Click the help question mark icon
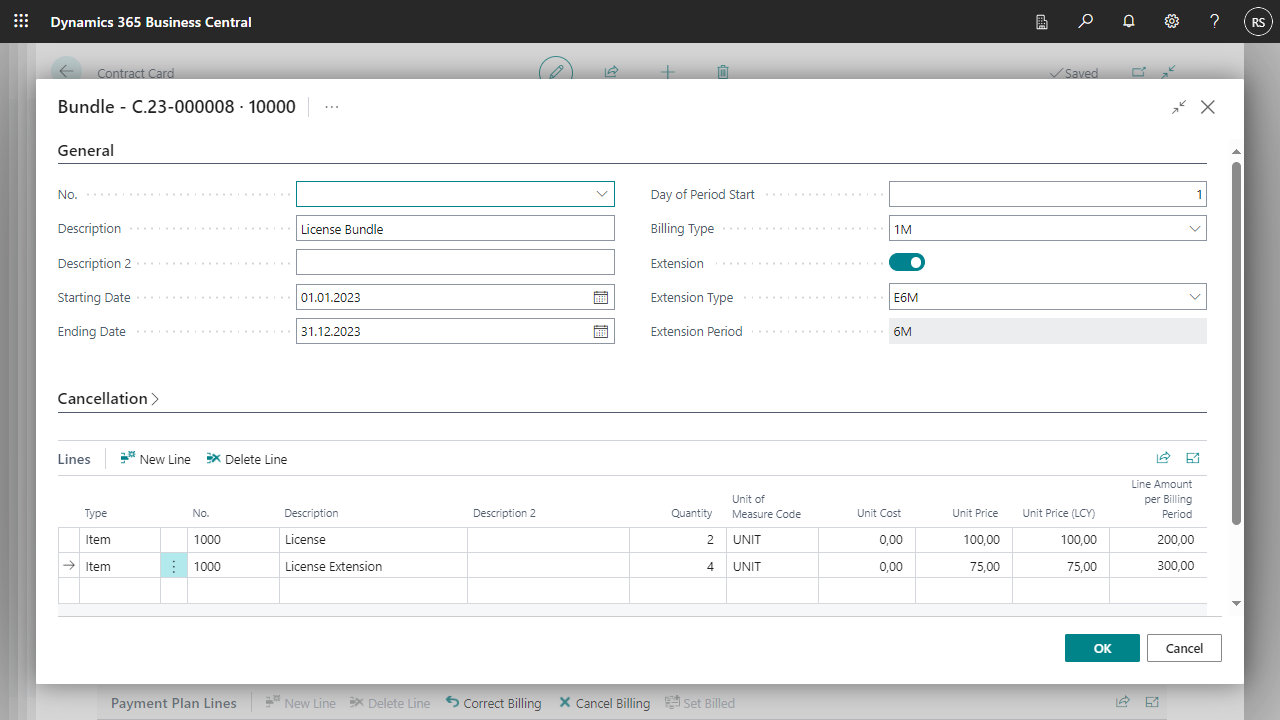The image size is (1280, 720). (x=1214, y=21)
